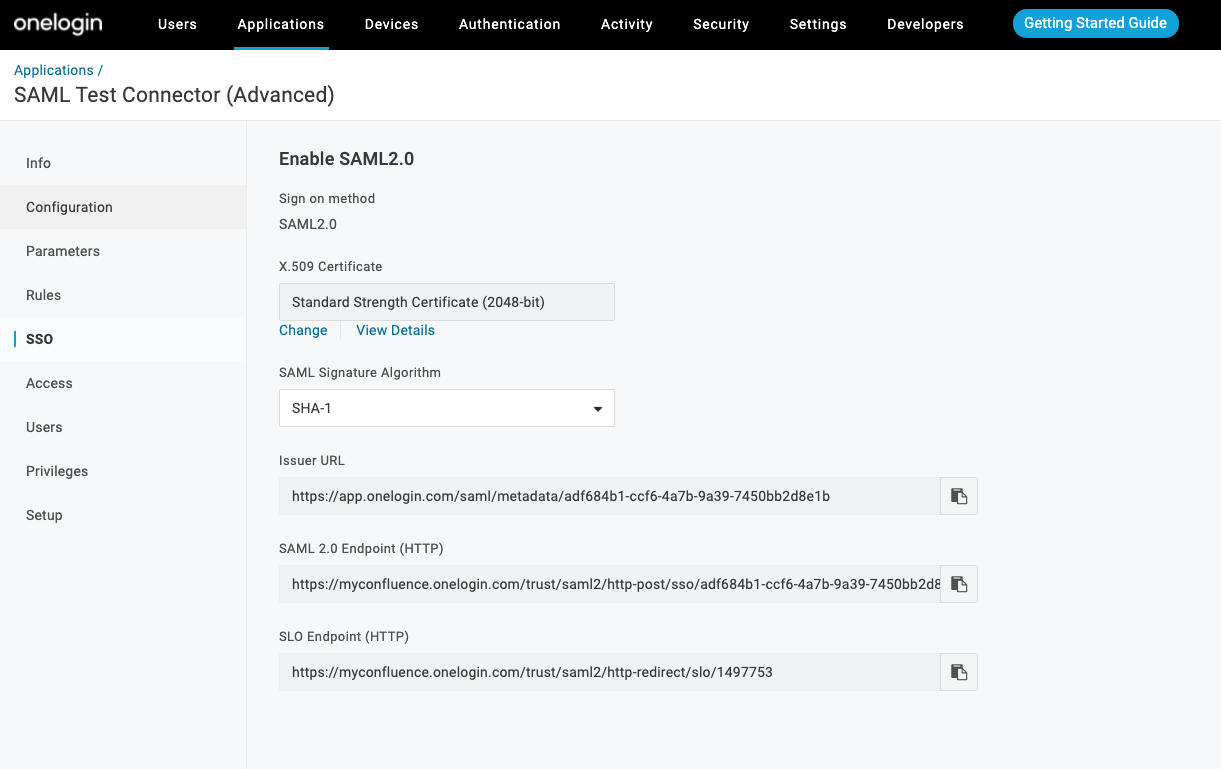Click the Change certificate link
The height and width of the screenshot is (769, 1221).
(303, 330)
